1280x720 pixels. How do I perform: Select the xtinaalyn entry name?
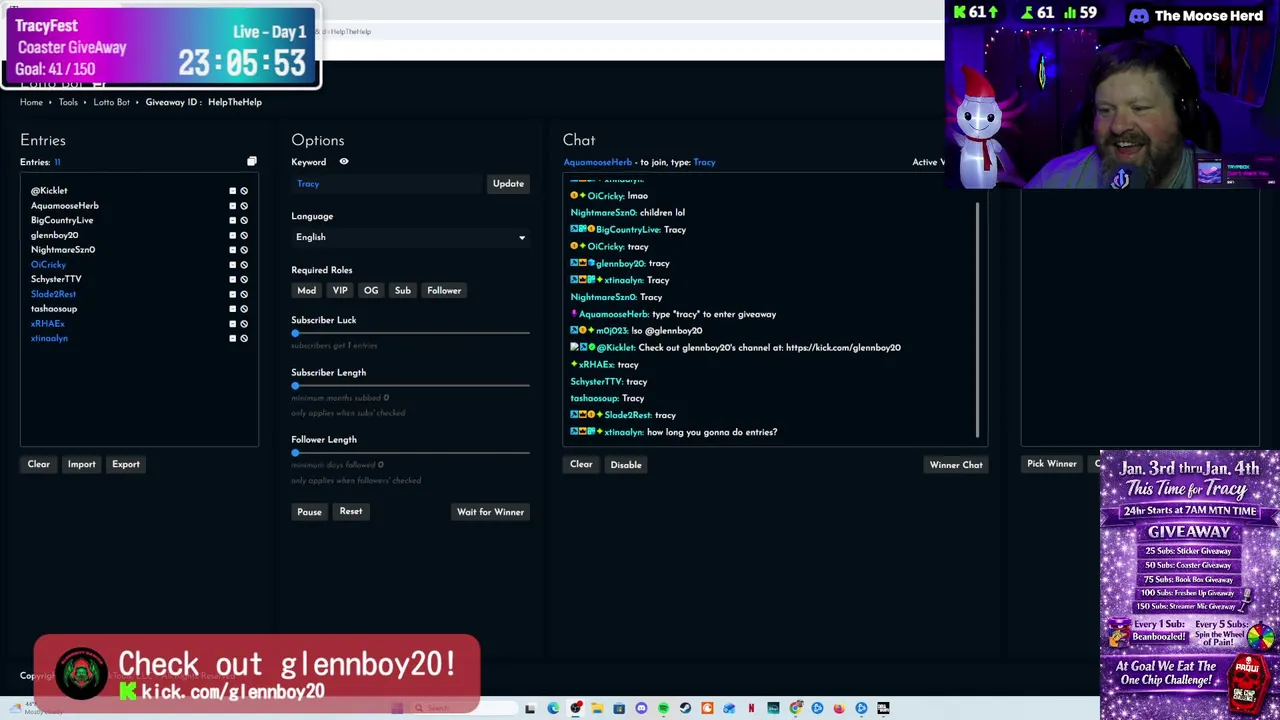(49, 338)
